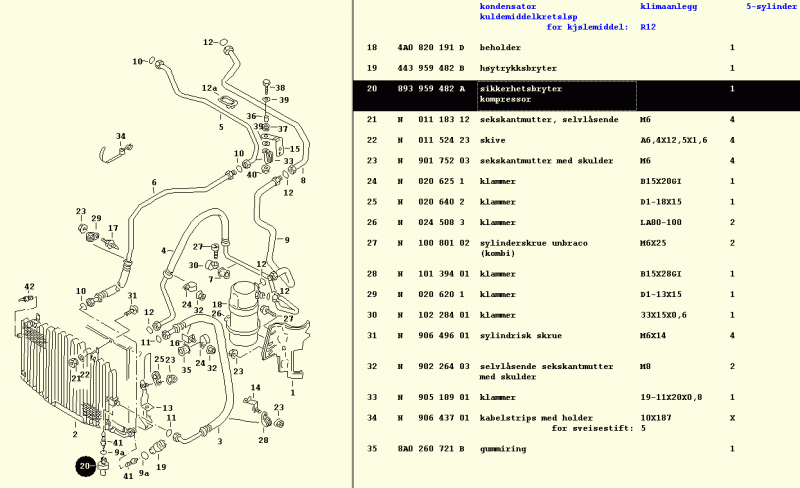Select hose callout 6 in the diagram
This screenshot has height=488, width=800.
coord(154,183)
